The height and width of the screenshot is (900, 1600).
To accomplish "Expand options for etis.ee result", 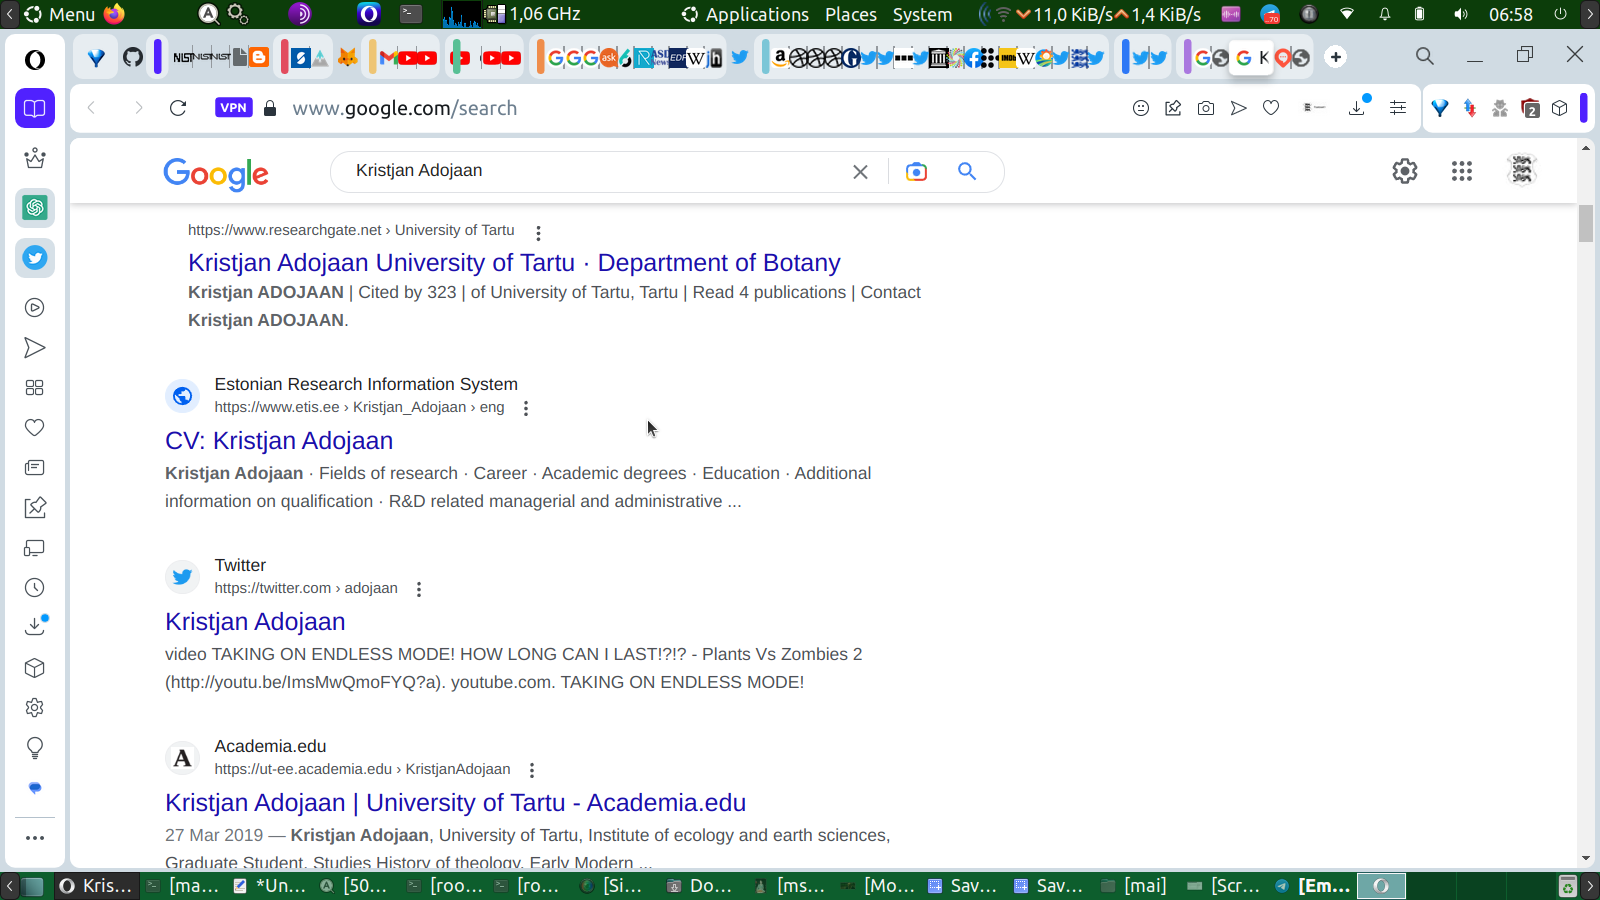I will (x=526, y=408).
